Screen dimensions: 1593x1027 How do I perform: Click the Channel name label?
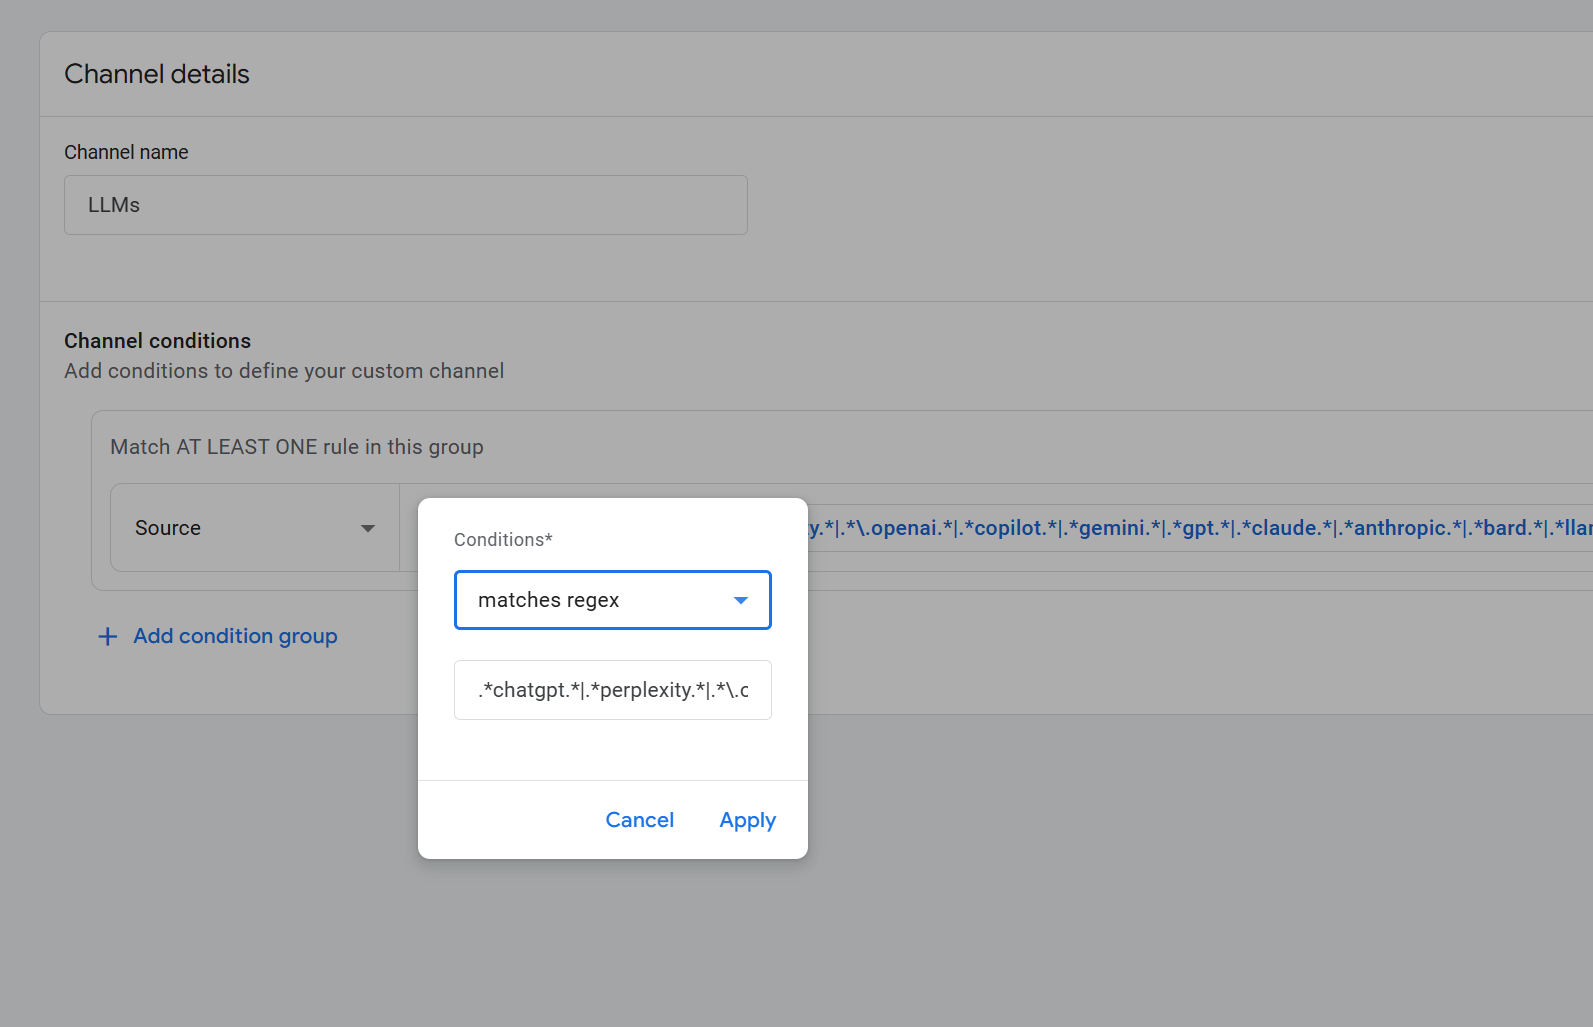pos(126,152)
